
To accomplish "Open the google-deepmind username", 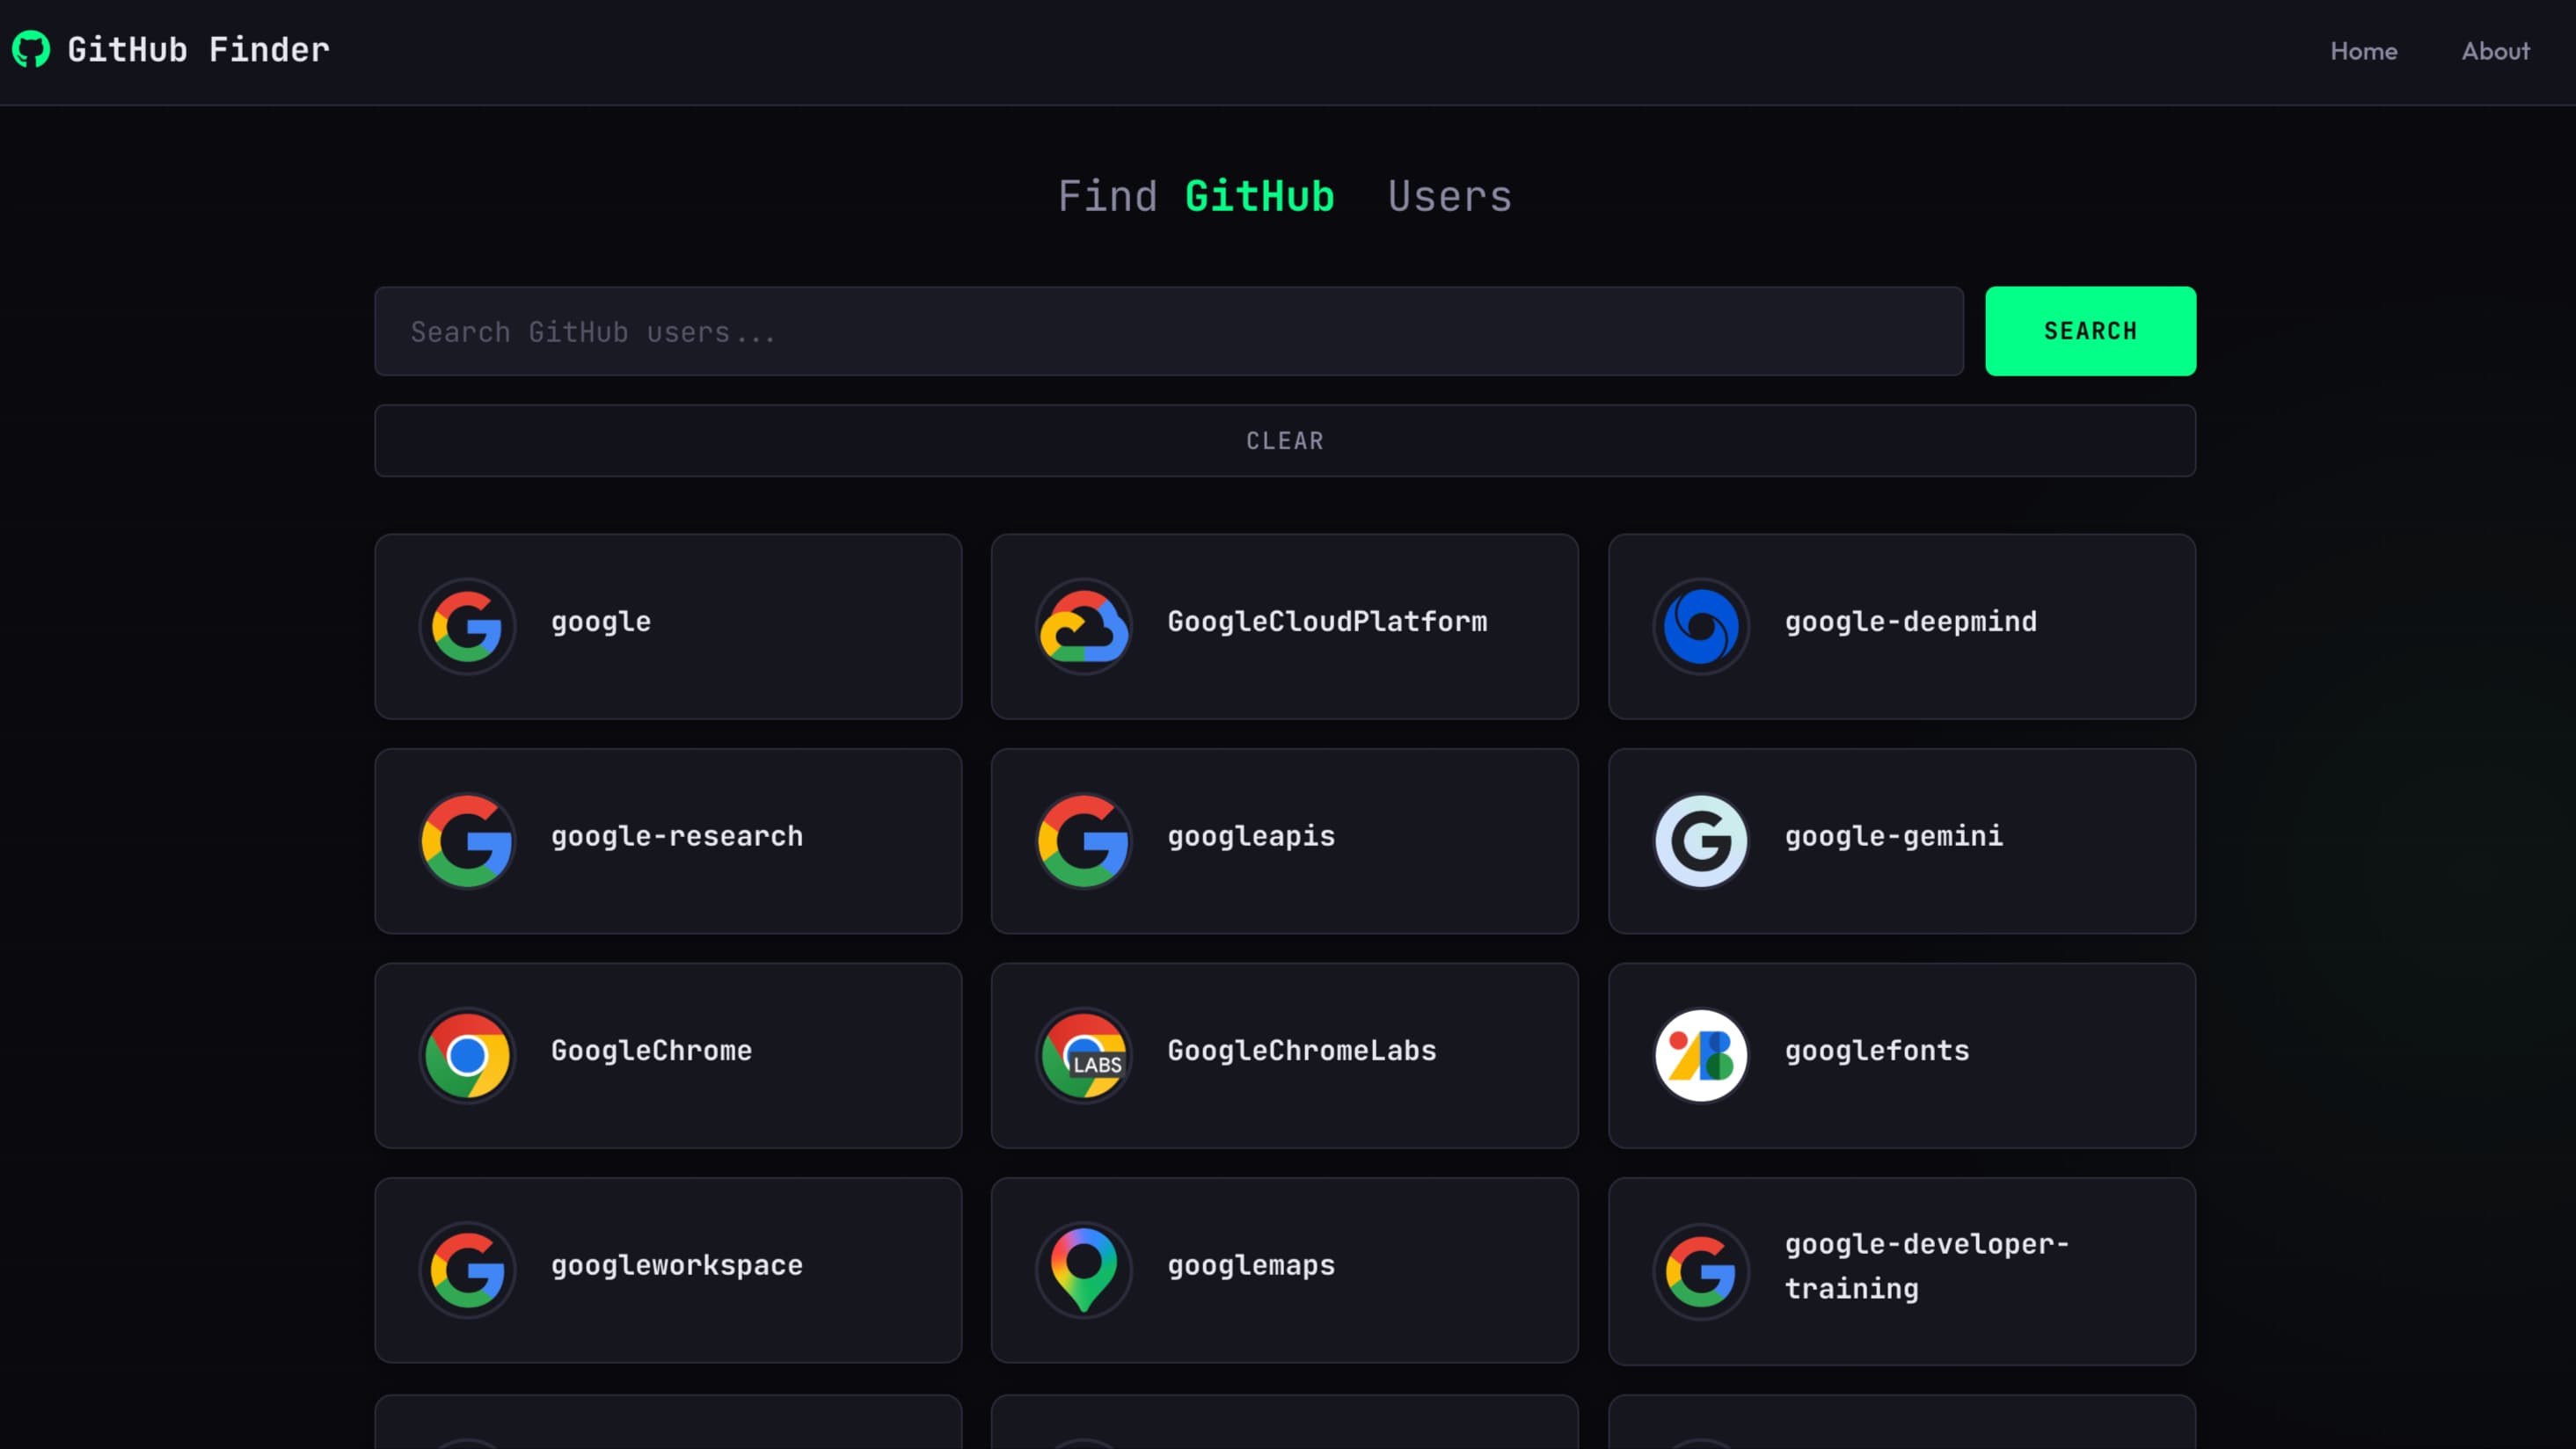I will (1911, 622).
